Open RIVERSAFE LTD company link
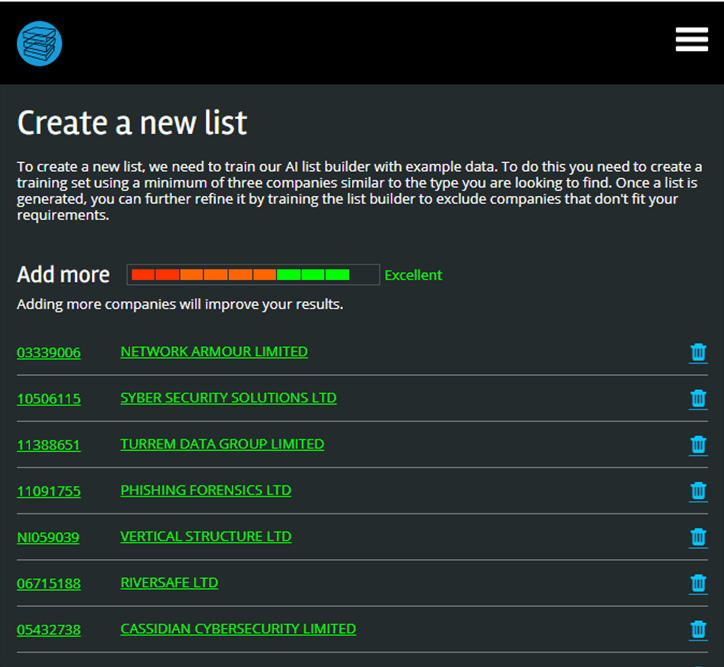724x667 pixels. coord(169,583)
